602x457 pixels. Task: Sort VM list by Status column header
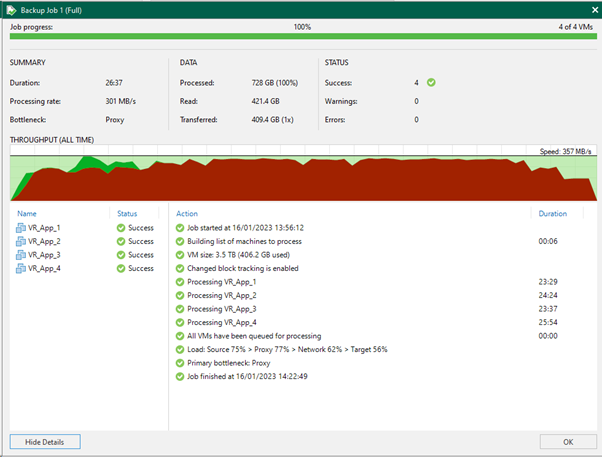click(x=127, y=214)
